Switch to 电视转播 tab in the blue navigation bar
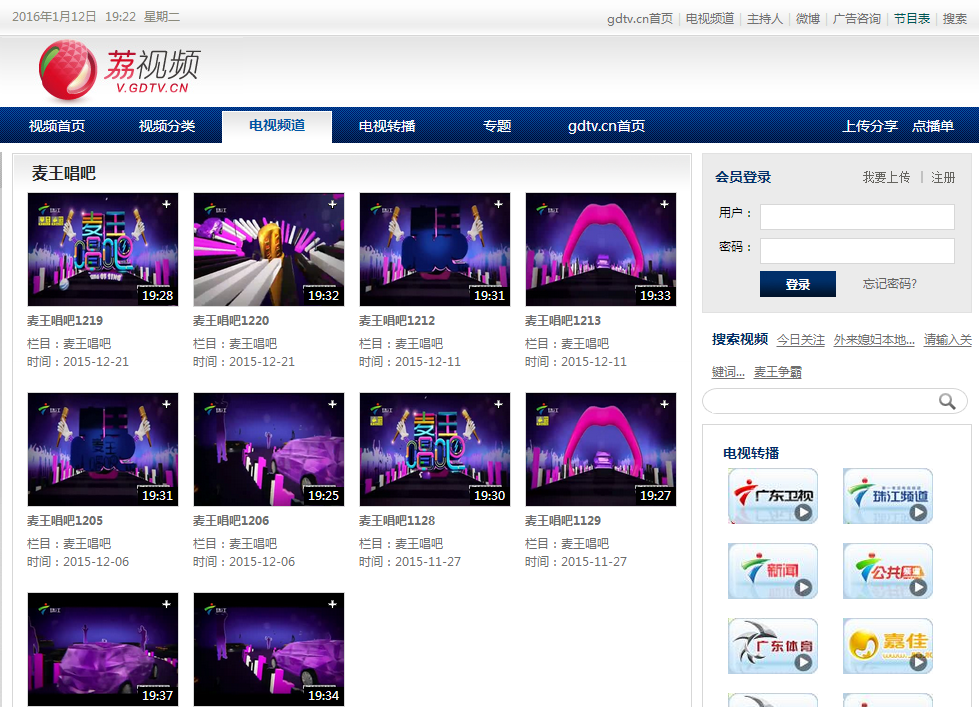 pyautogui.click(x=387, y=126)
